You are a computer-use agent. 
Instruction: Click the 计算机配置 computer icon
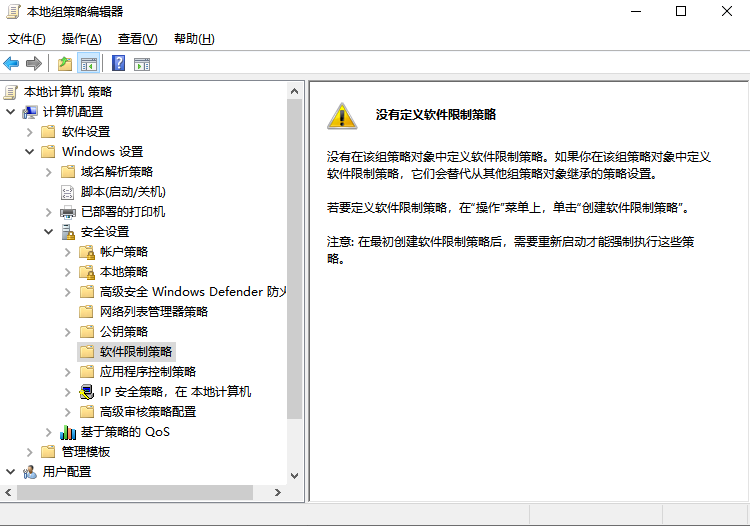point(30,112)
